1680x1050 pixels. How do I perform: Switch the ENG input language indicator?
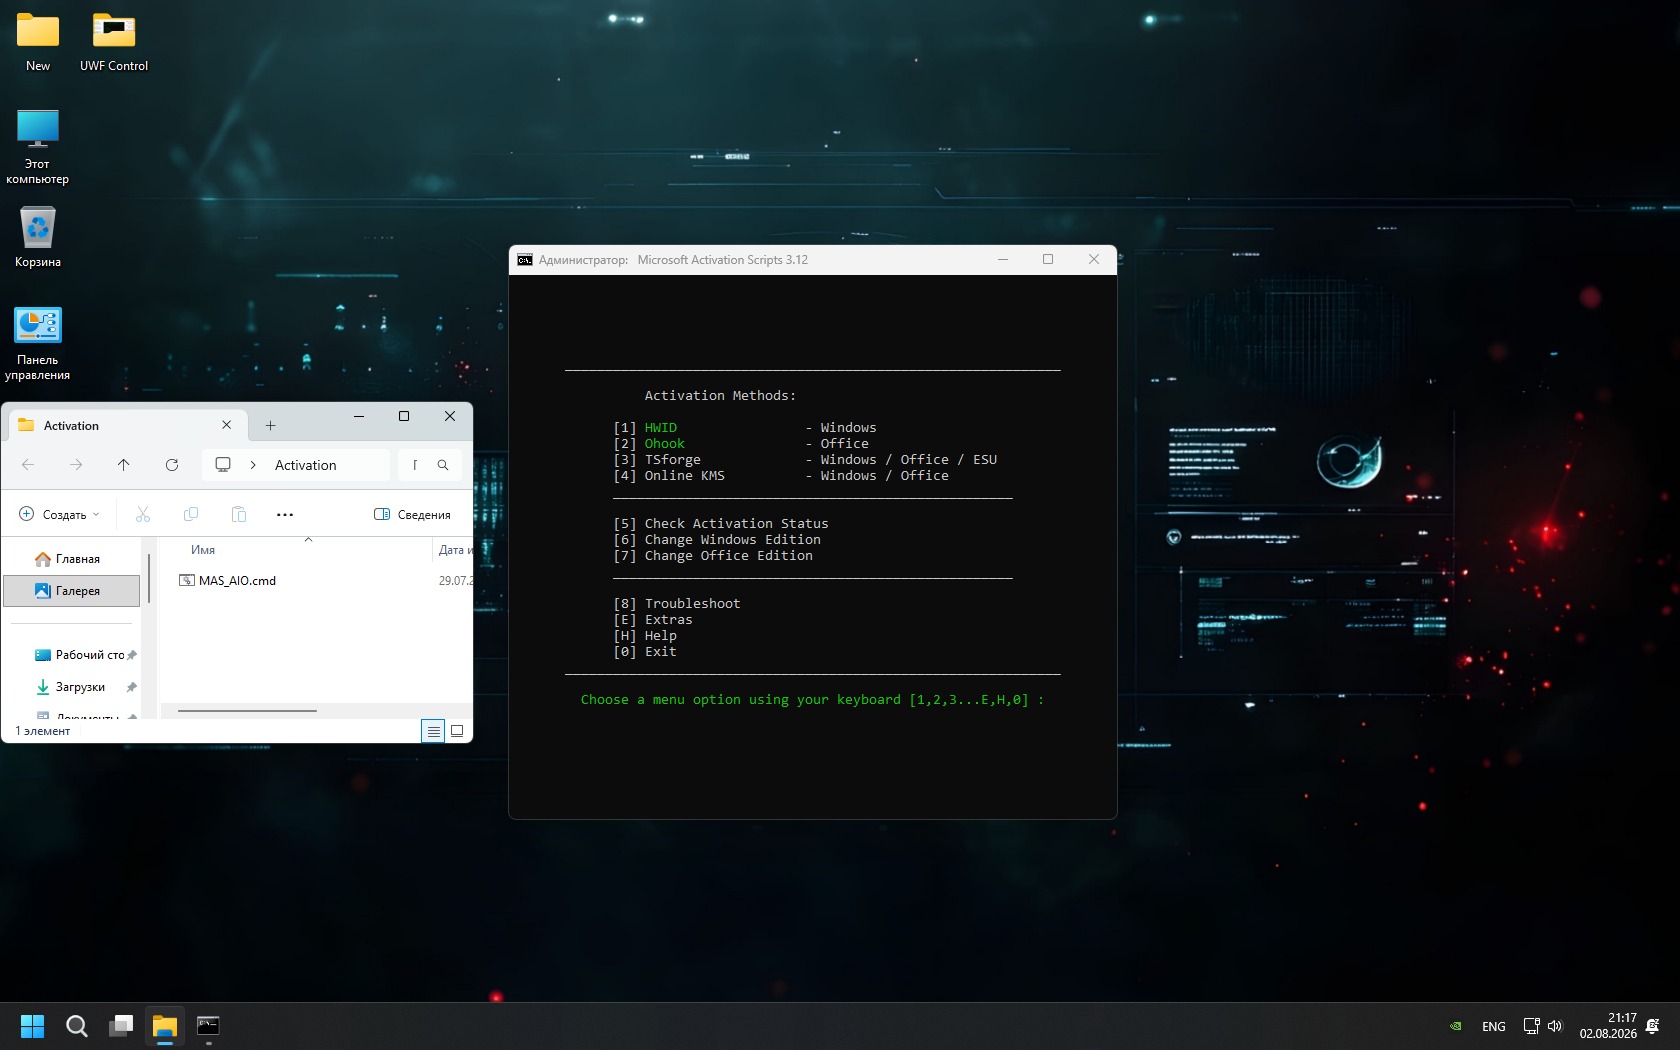tap(1494, 1026)
